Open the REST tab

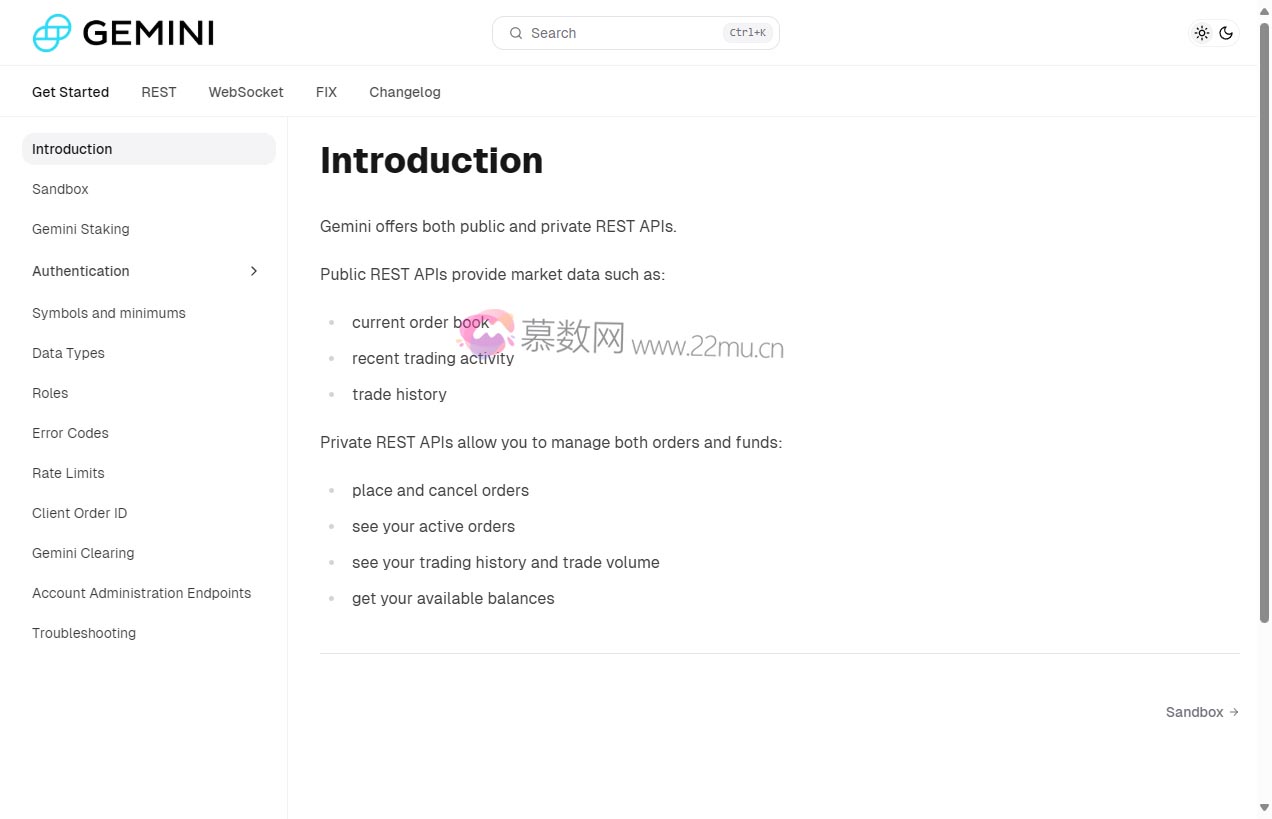point(158,92)
